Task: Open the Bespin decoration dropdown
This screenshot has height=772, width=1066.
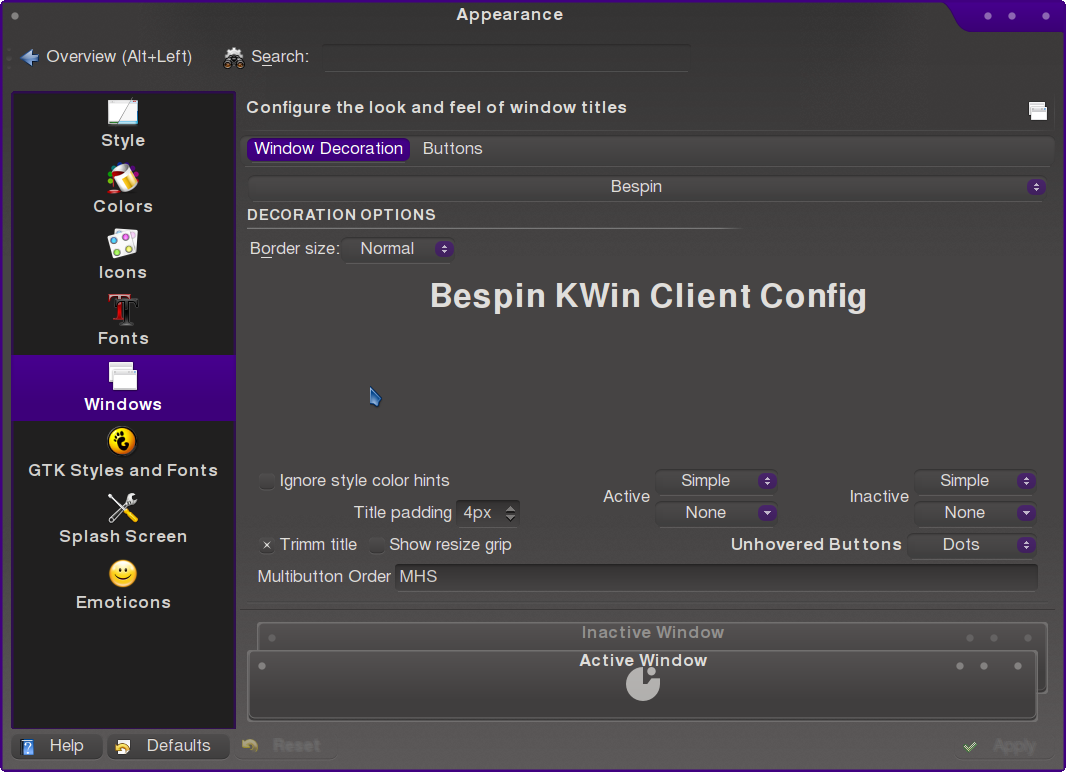Action: coord(647,187)
